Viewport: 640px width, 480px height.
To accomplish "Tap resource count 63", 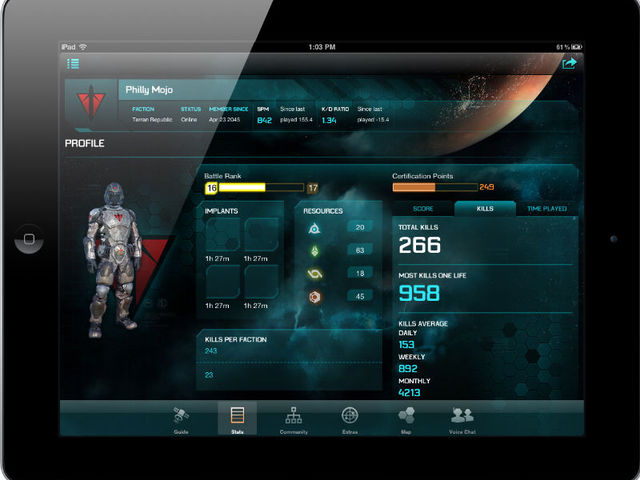I will coord(360,250).
